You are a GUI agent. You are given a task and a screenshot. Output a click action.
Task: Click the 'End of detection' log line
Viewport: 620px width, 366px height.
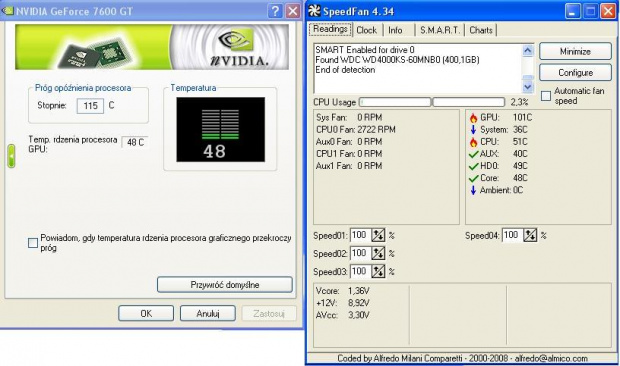(345, 70)
